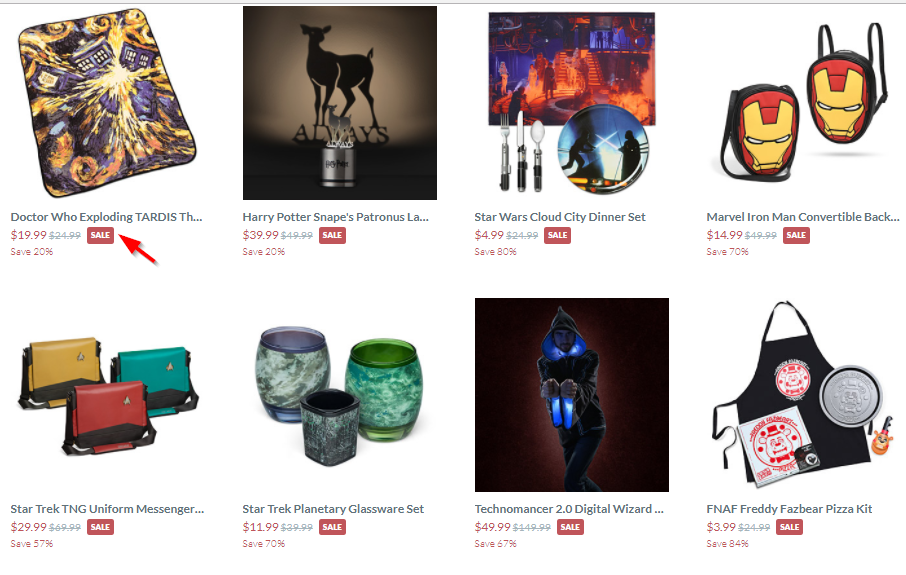View the FNAF Freddy Fazbear Pizza Kit image
Image resolution: width=906 pixels, height=575 pixels.
point(803,395)
